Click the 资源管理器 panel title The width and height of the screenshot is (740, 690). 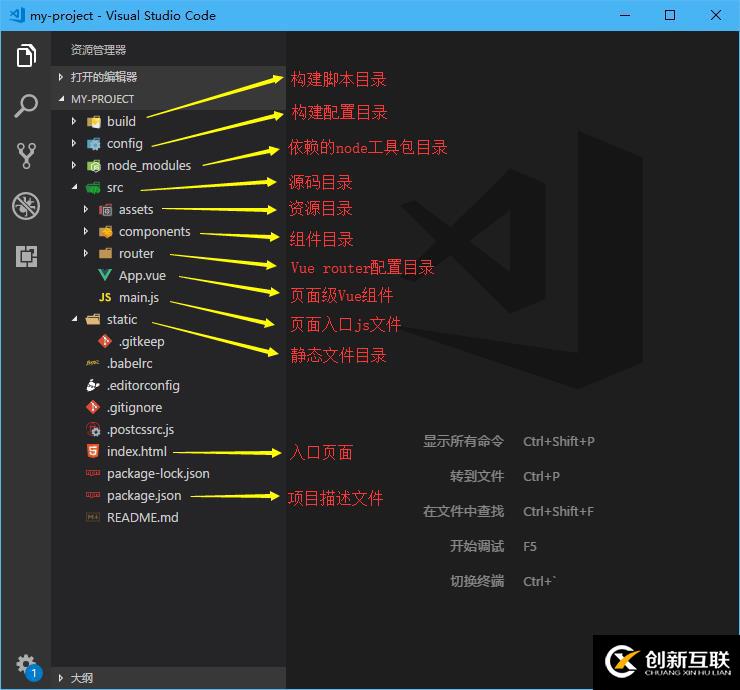coord(99,50)
